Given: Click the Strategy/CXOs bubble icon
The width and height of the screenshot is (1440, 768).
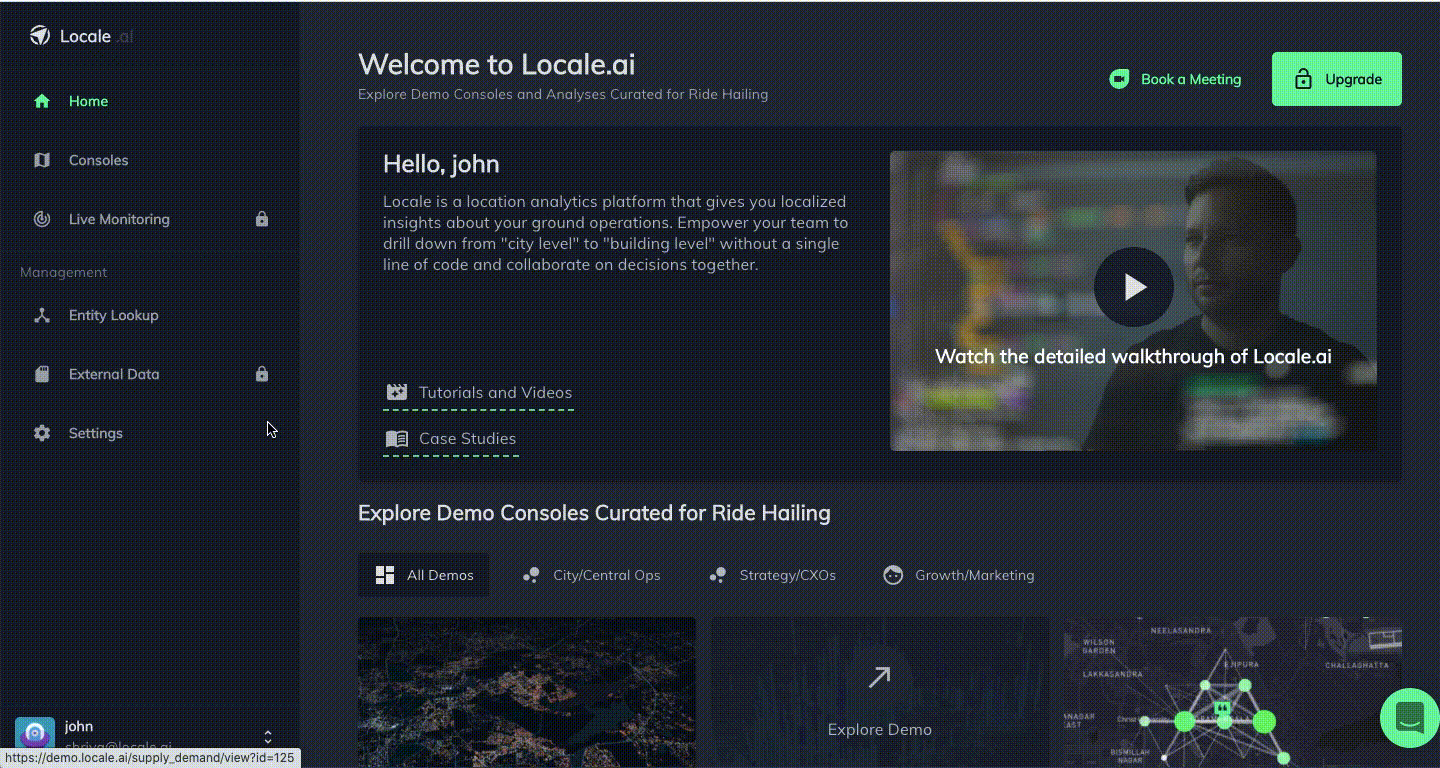Looking at the screenshot, I should click(717, 575).
